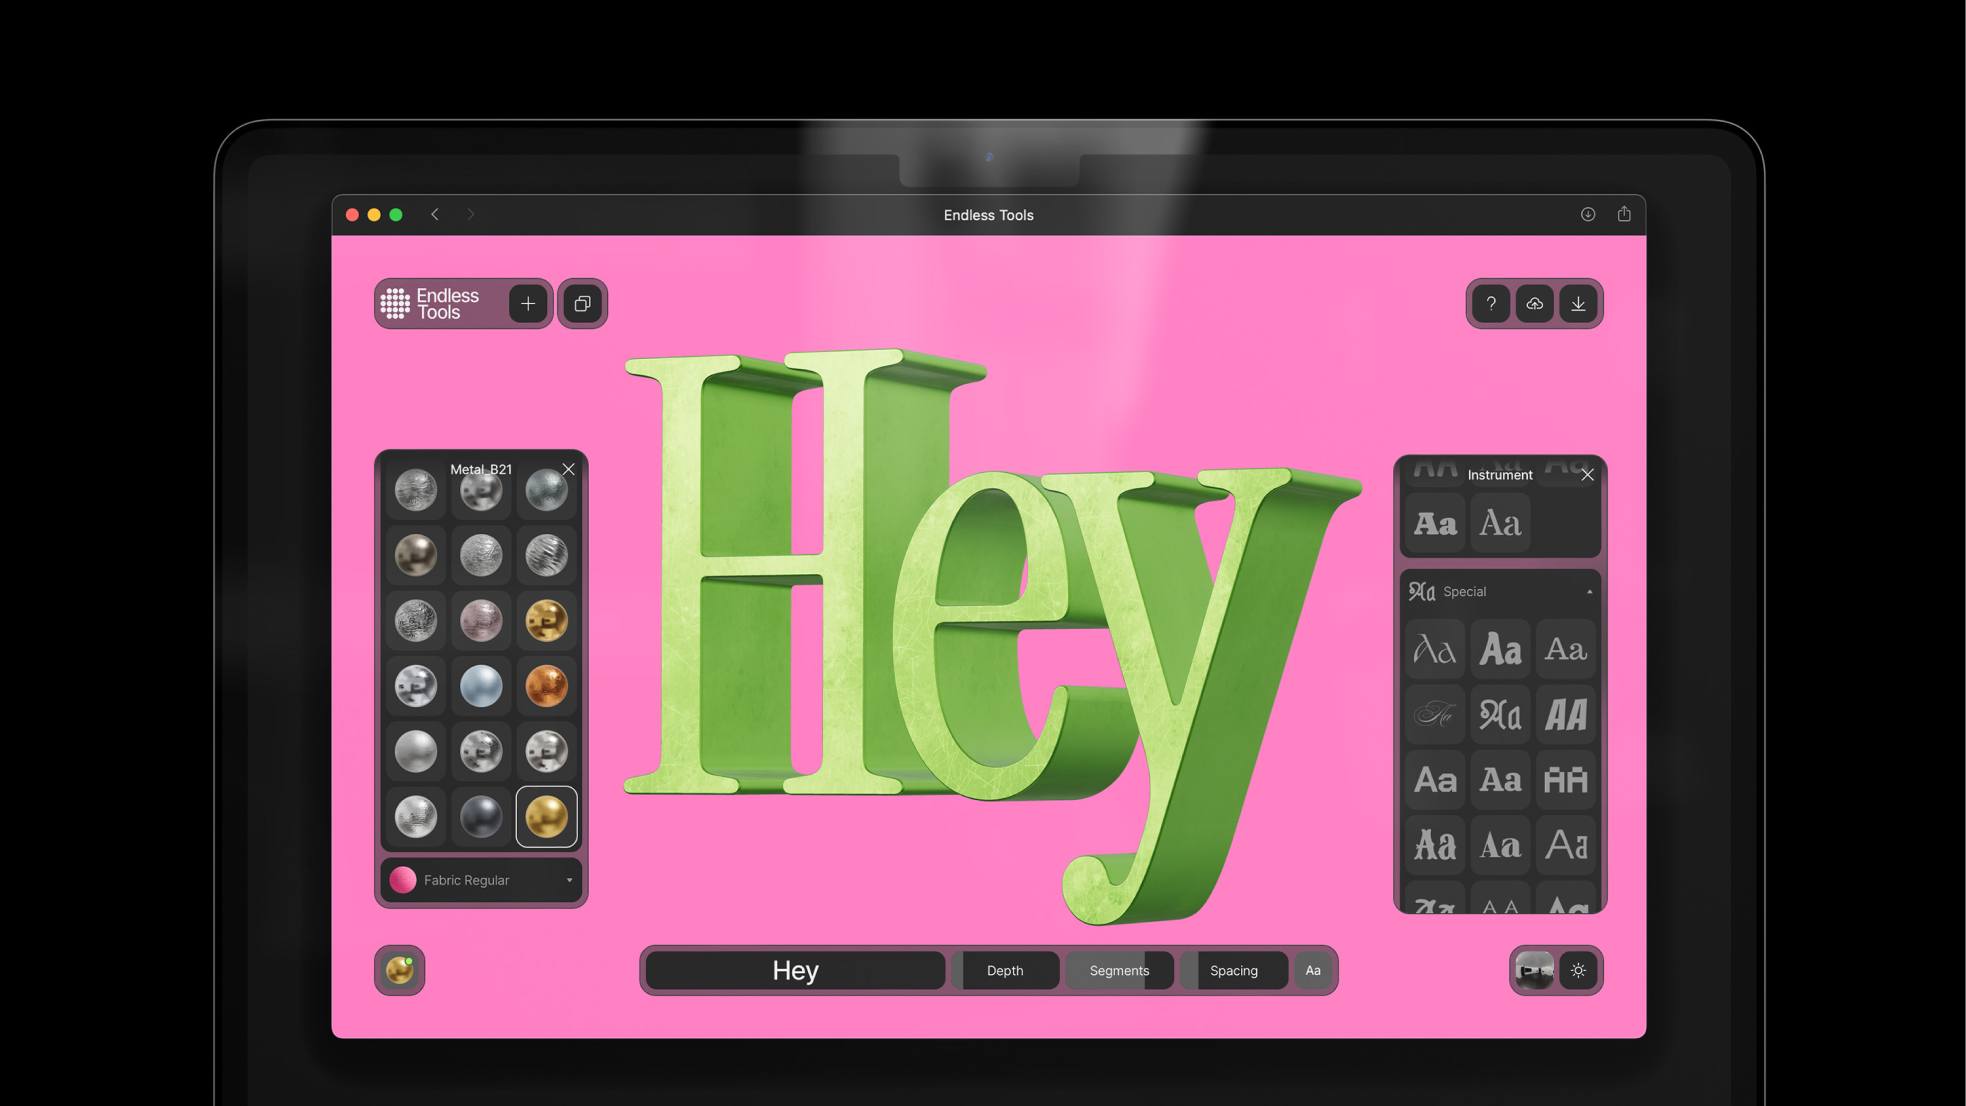Screen dimensions: 1966x1106
Task: Click the gold material ball button
Action: click(400, 970)
